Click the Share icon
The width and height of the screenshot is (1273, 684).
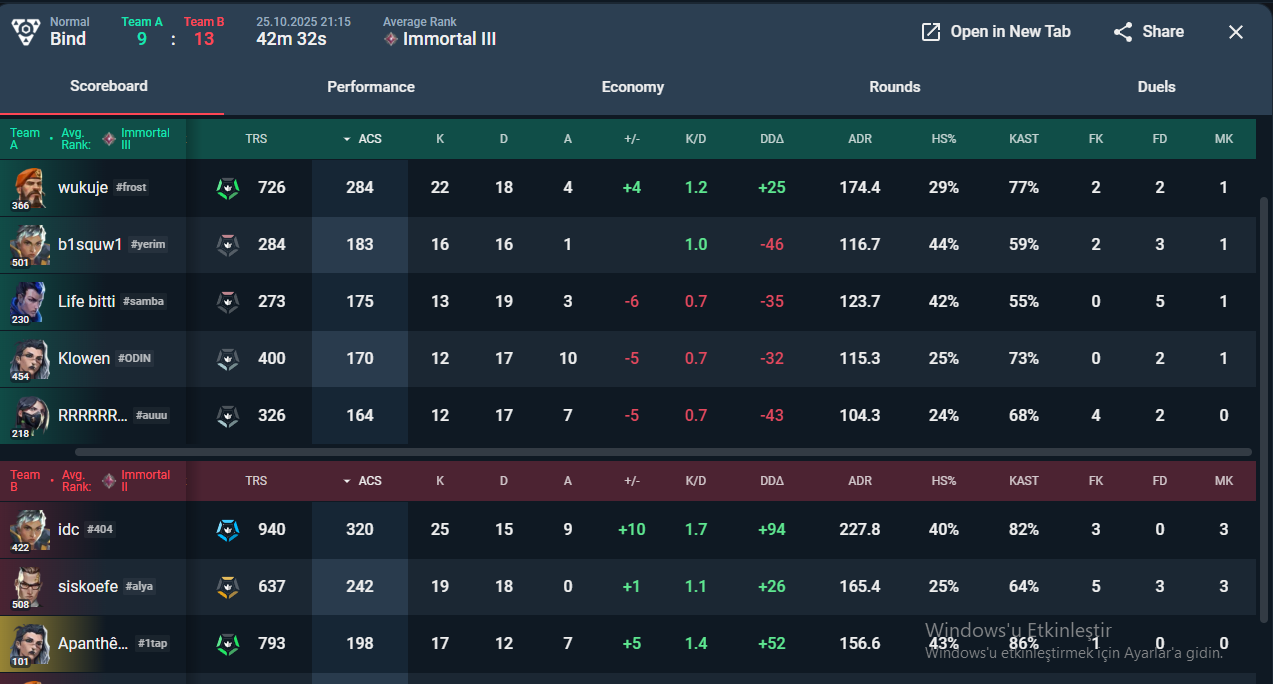[1123, 32]
